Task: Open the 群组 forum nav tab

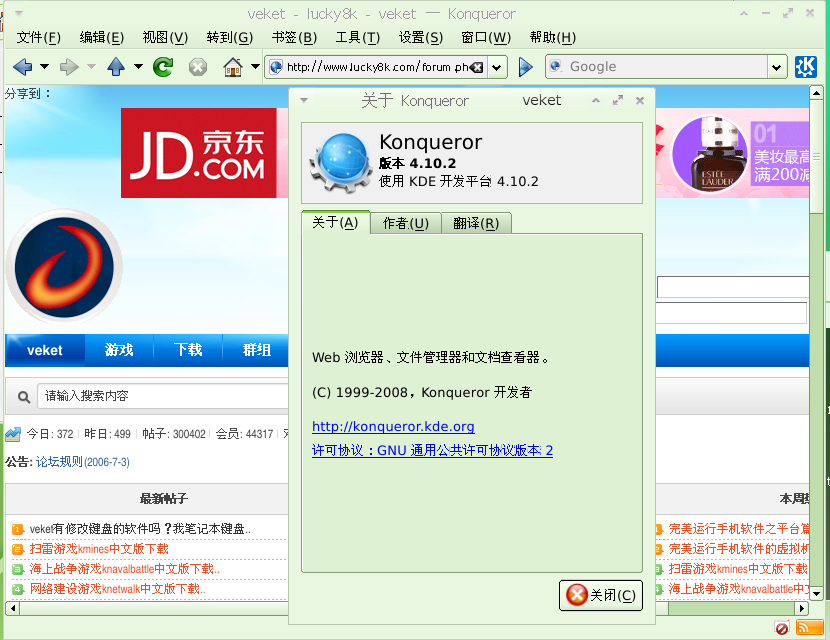Action: click(257, 350)
